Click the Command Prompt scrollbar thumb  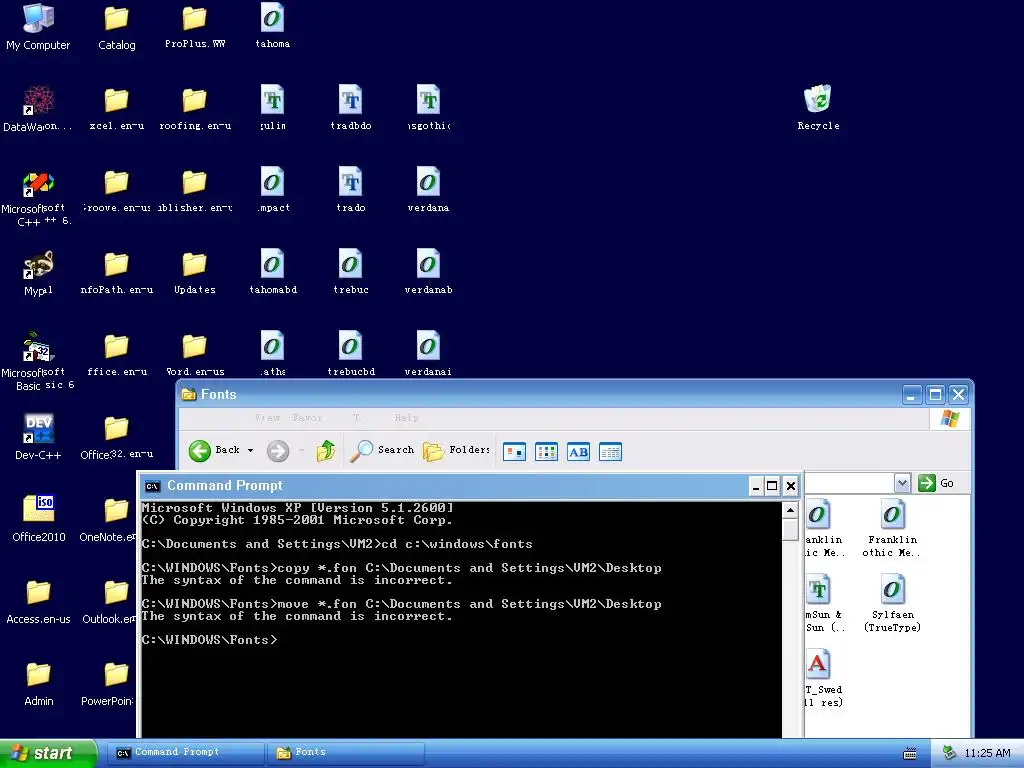(x=790, y=530)
